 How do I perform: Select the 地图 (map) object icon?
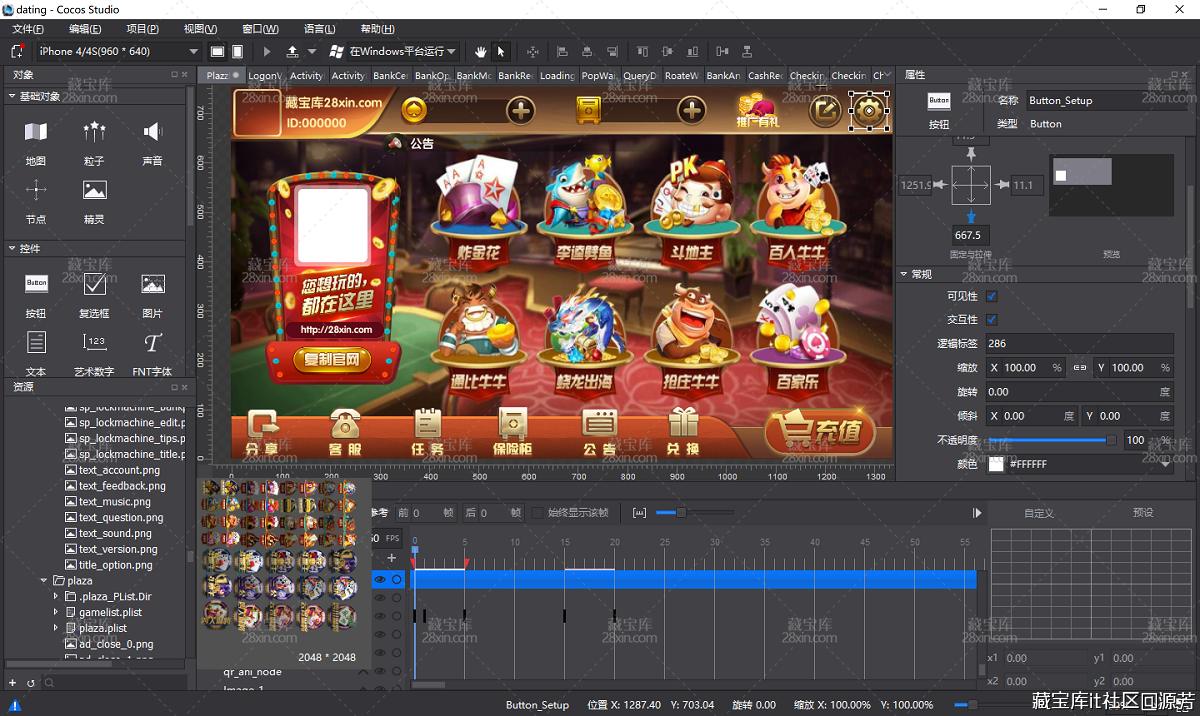click(36, 132)
